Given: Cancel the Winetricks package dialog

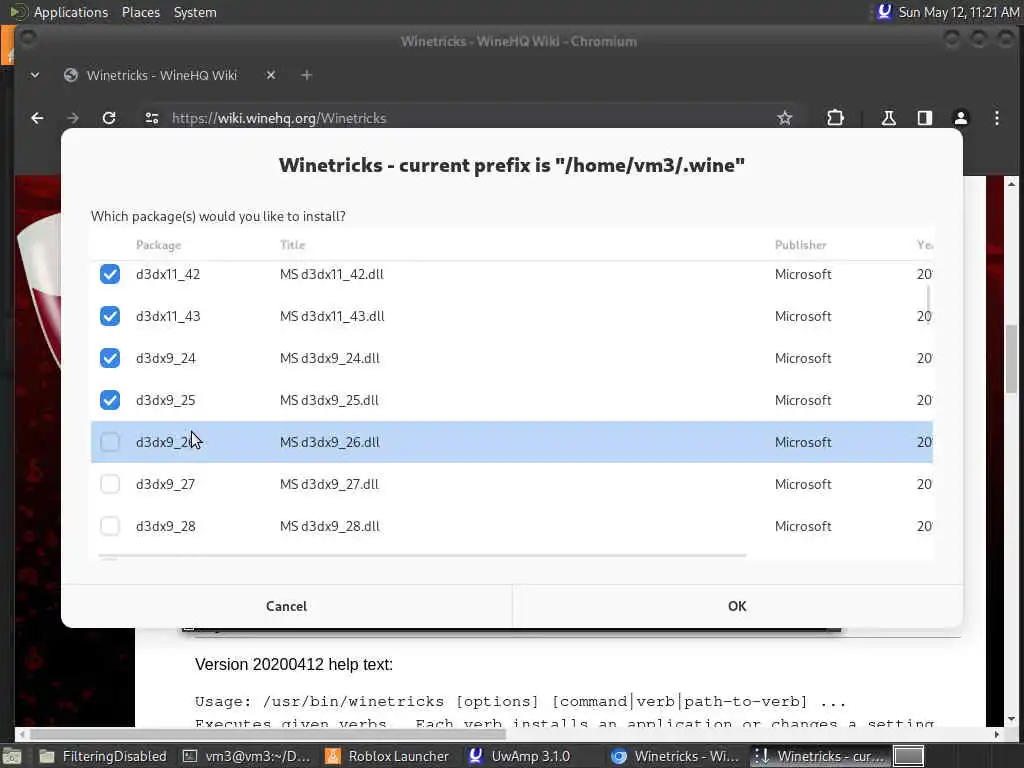Looking at the screenshot, I should point(286,606).
